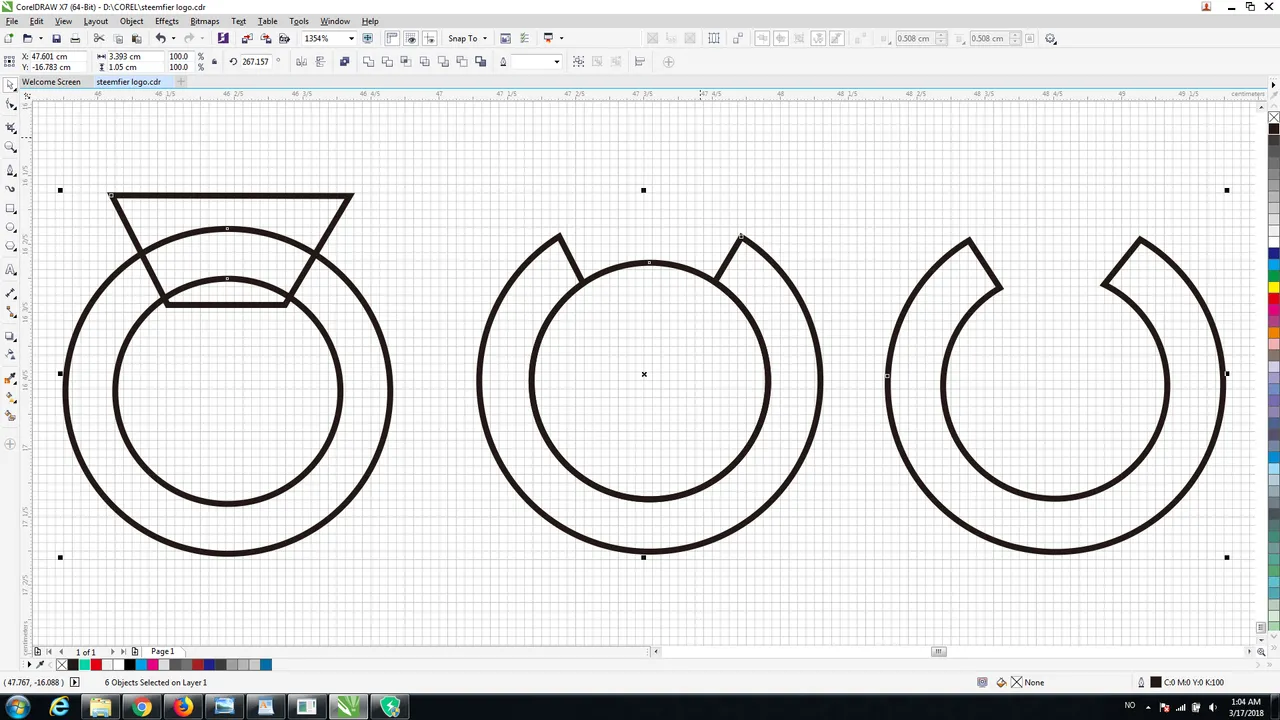Expand the application launcher dropdown
This screenshot has height=720, width=1280.
[x=561, y=38]
